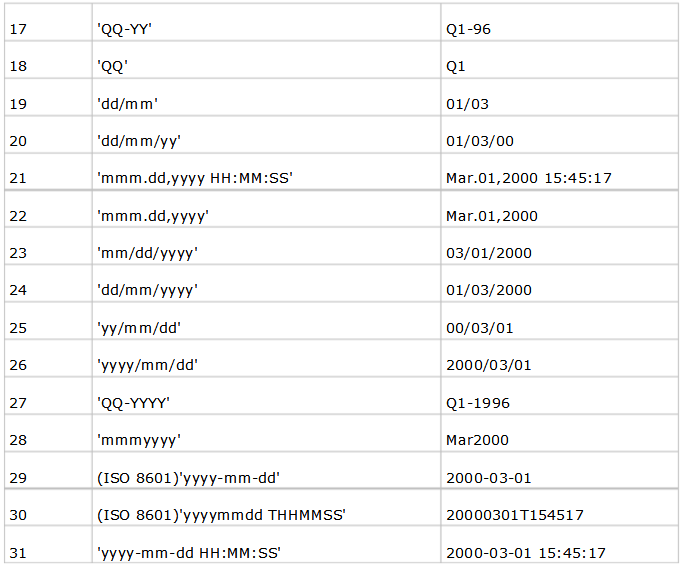This screenshot has width=683, height=568.
Task: Select the row number 18 cell
Action: tap(19, 67)
